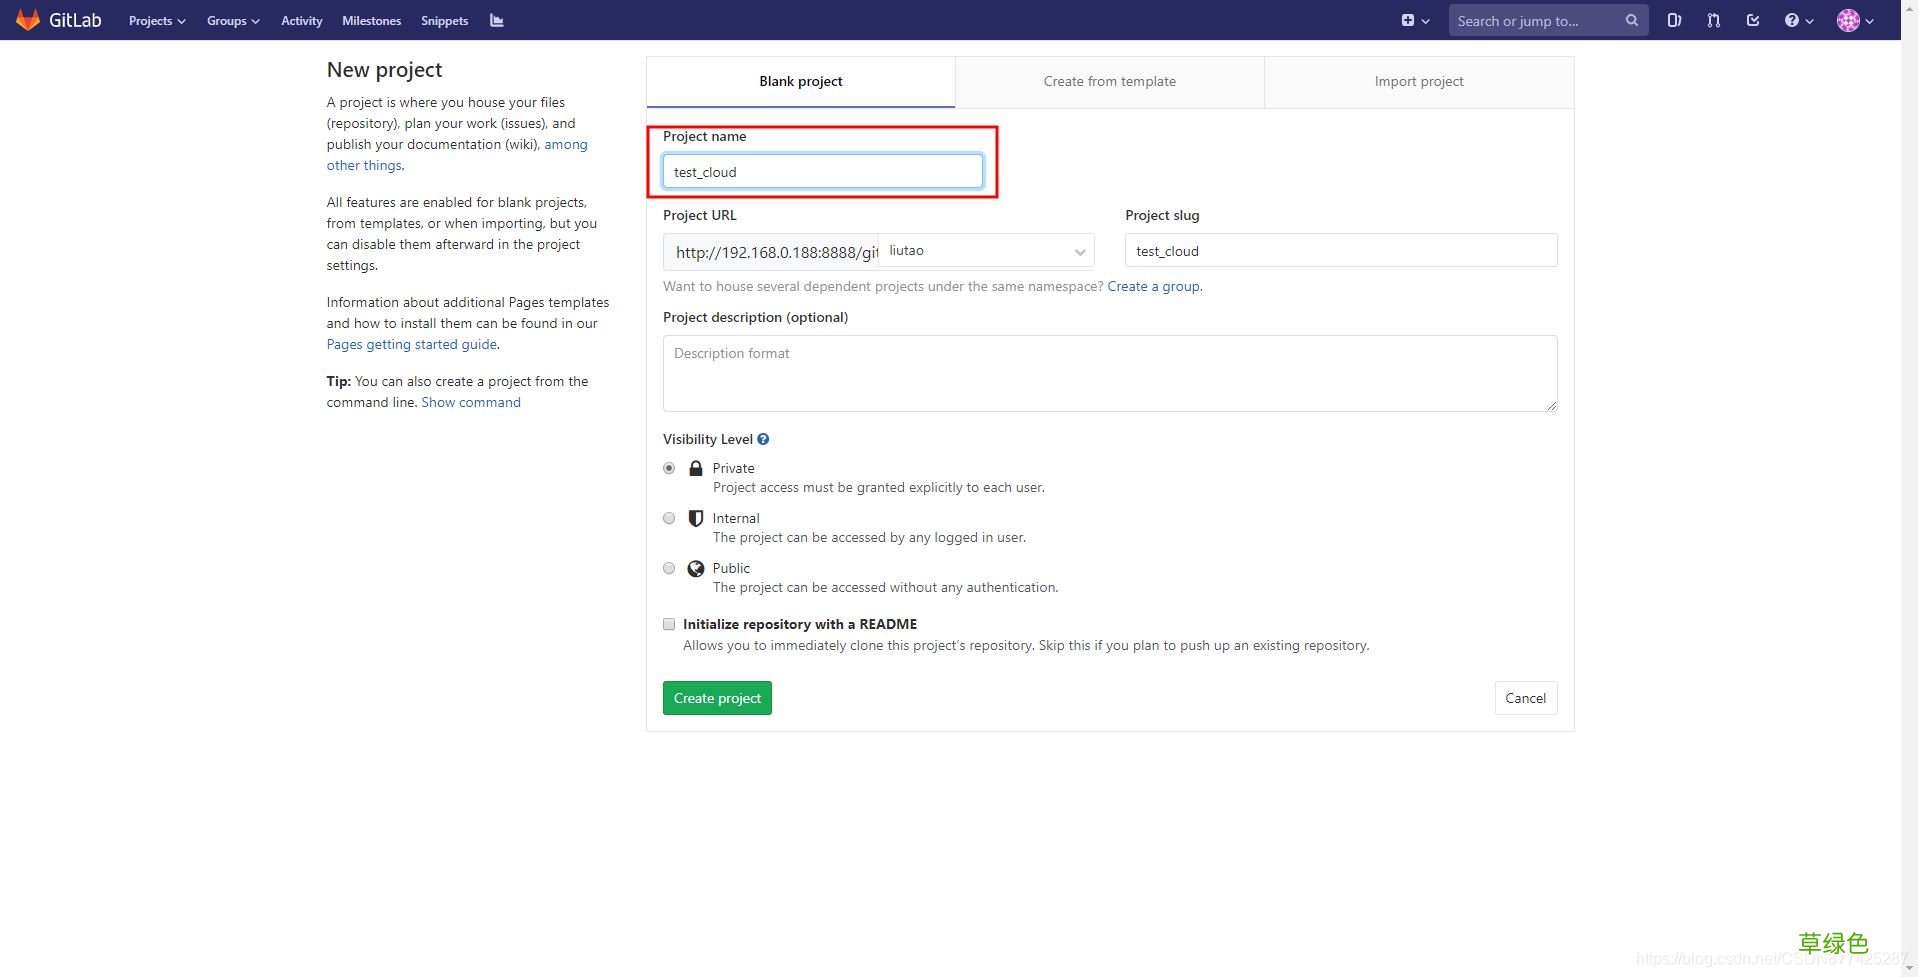Switch to the Import project tab
1918x977 pixels.
(1419, 82)
